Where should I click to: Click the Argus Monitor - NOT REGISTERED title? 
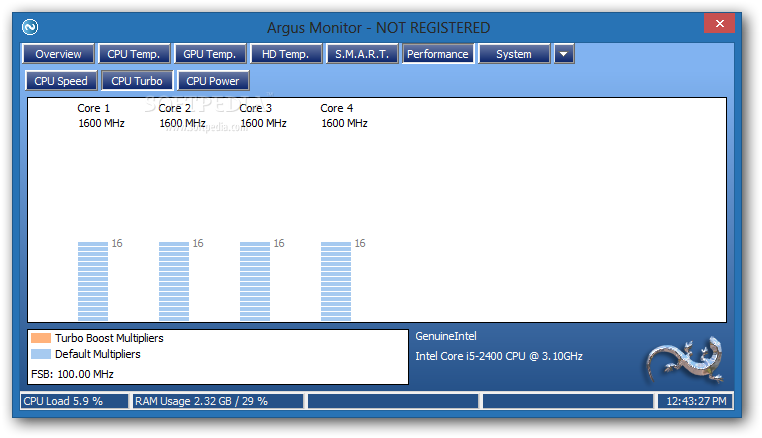pyautogui.click(x=379, y=28)
